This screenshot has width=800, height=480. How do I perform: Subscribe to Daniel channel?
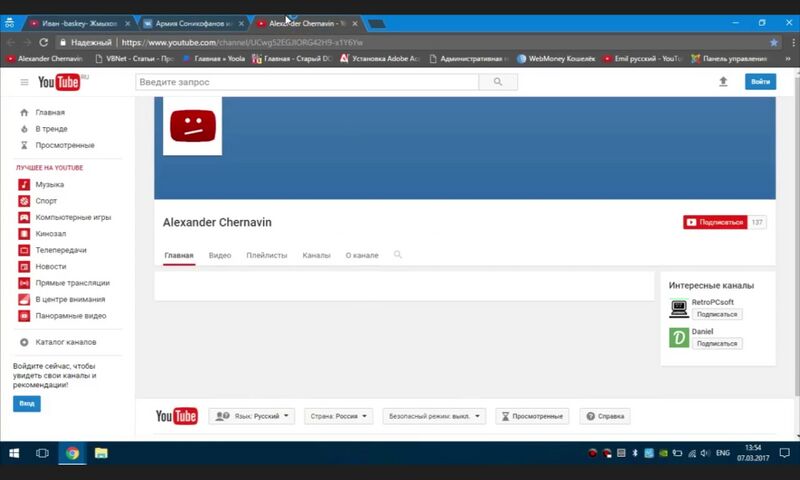tap(717, 343)
